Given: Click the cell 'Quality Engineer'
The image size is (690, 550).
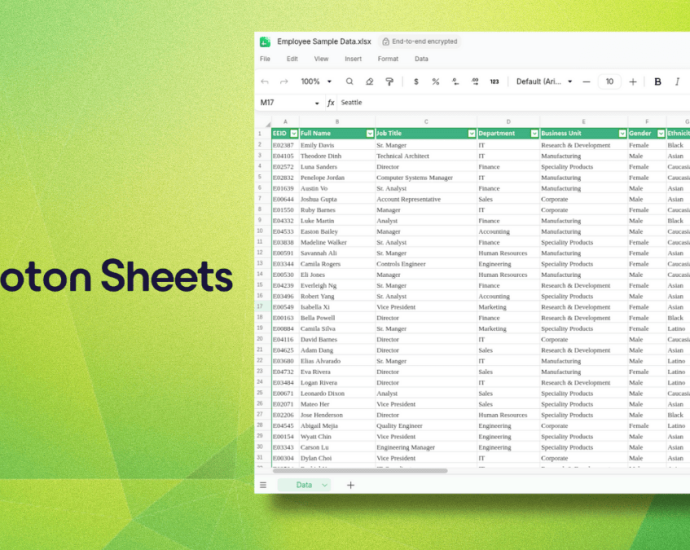Looking at the screenshot, I should 426,425.
